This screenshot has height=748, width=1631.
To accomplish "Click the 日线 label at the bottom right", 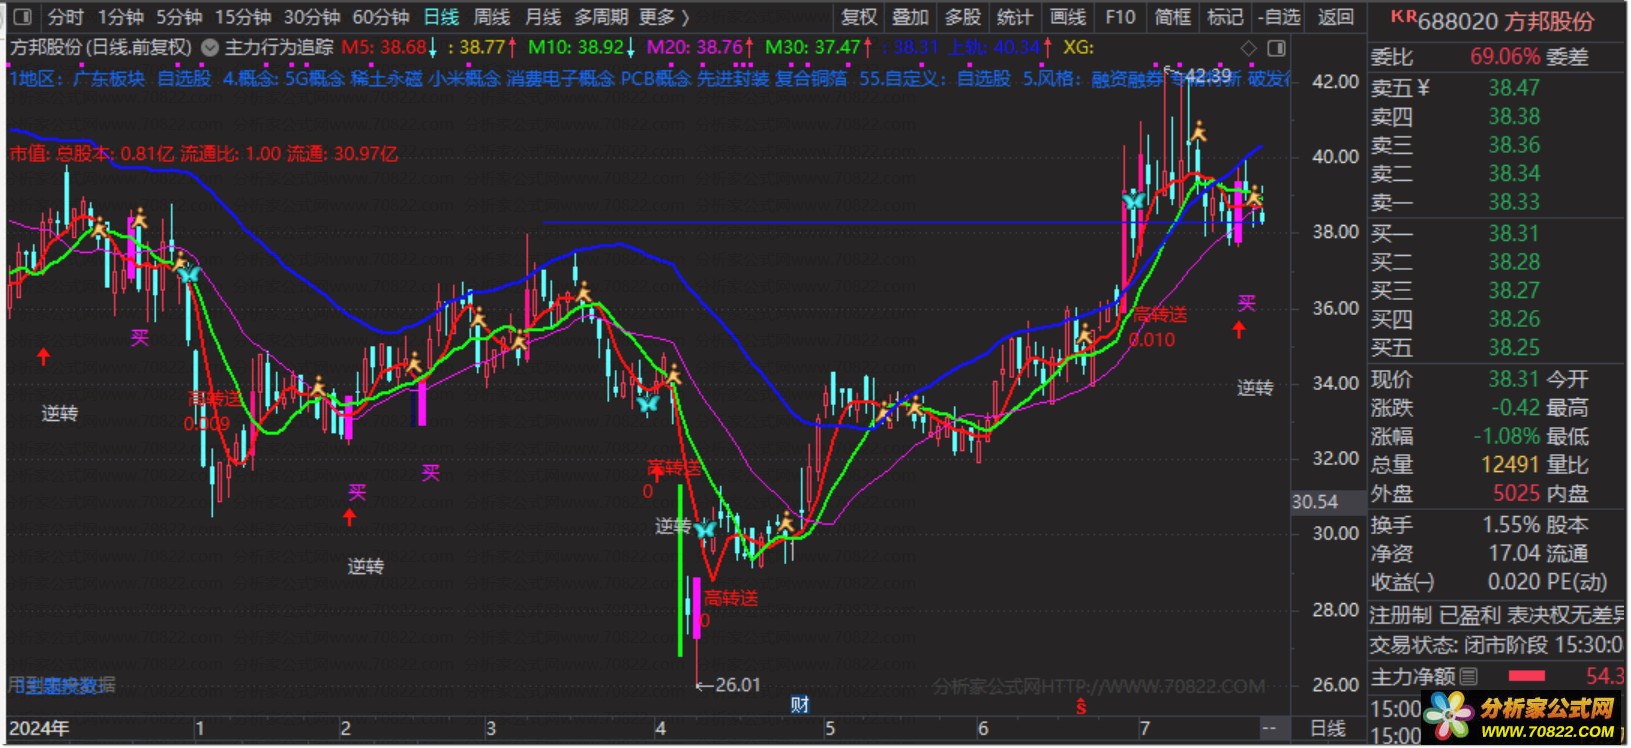I will coord(1329,729).
